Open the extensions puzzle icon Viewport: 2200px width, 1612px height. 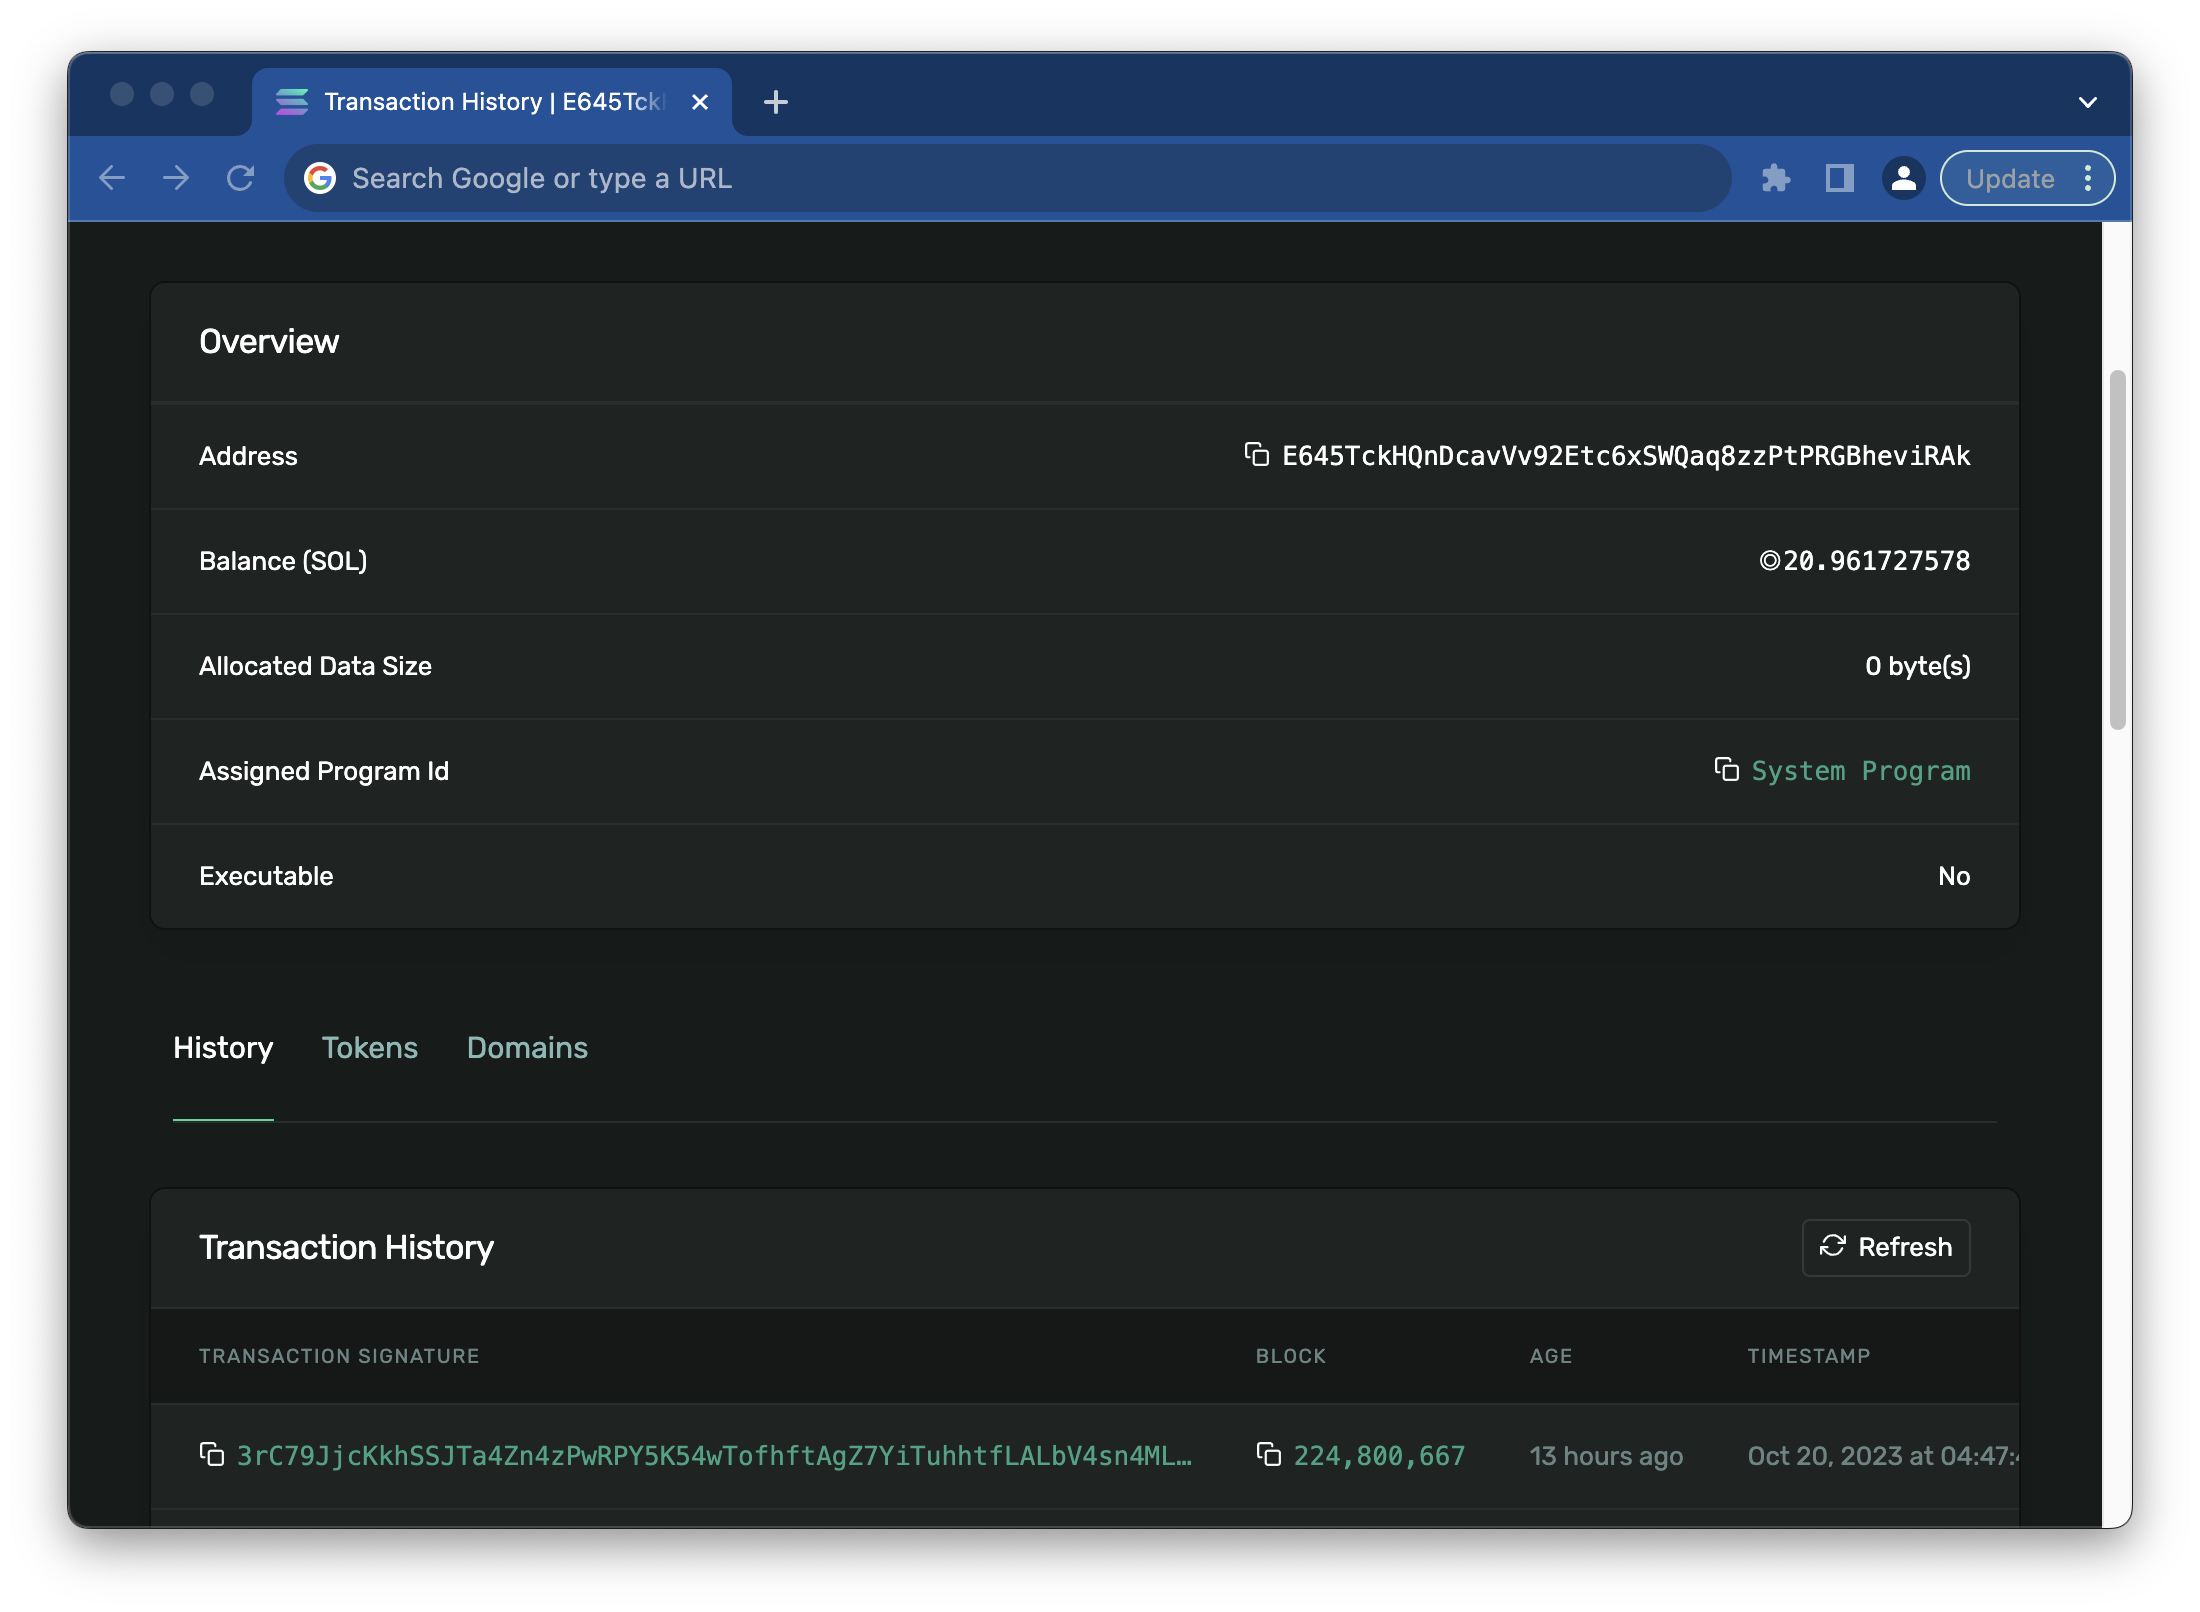pos(1776,178)
